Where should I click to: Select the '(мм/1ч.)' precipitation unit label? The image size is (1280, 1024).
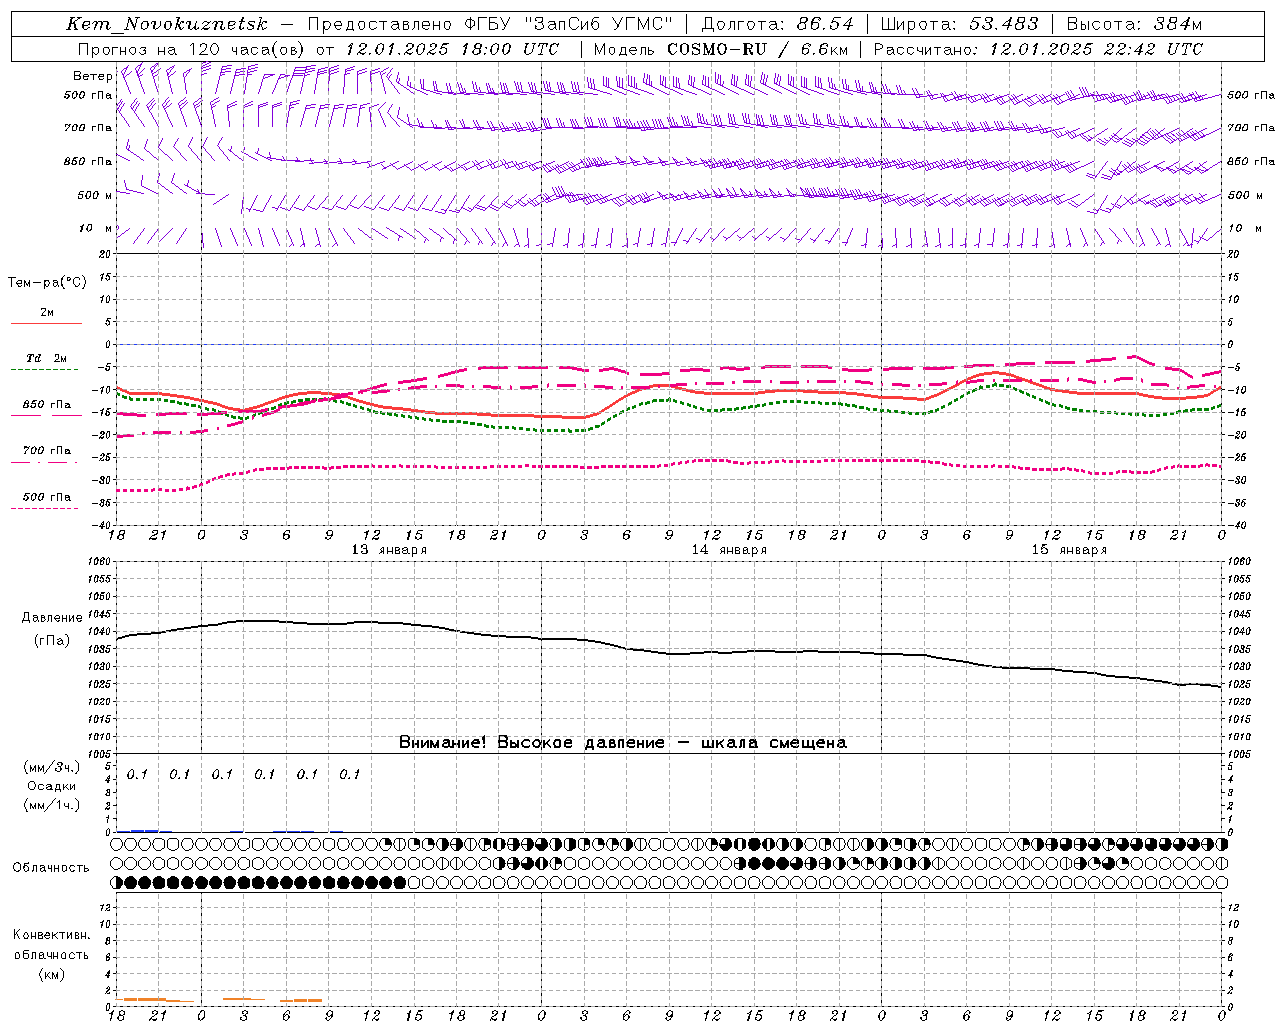coord(52,805)
